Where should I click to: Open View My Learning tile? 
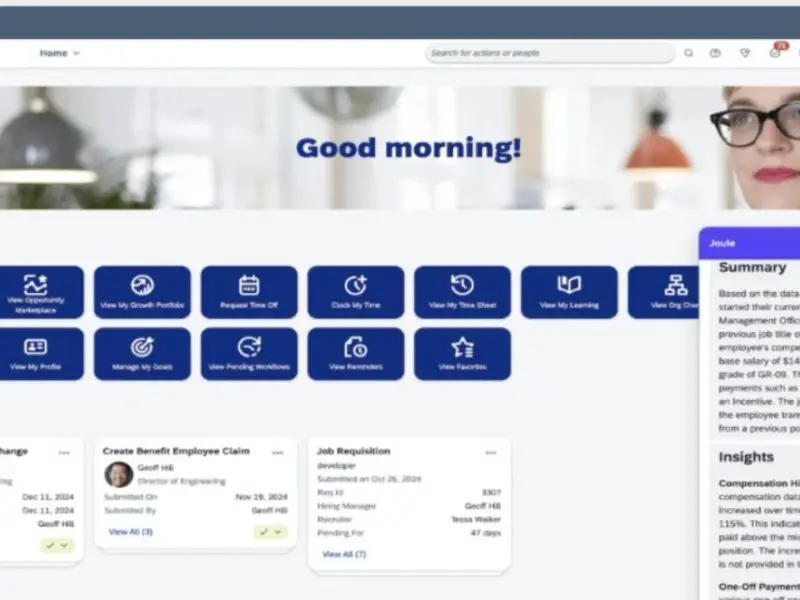tap(569, 292)
